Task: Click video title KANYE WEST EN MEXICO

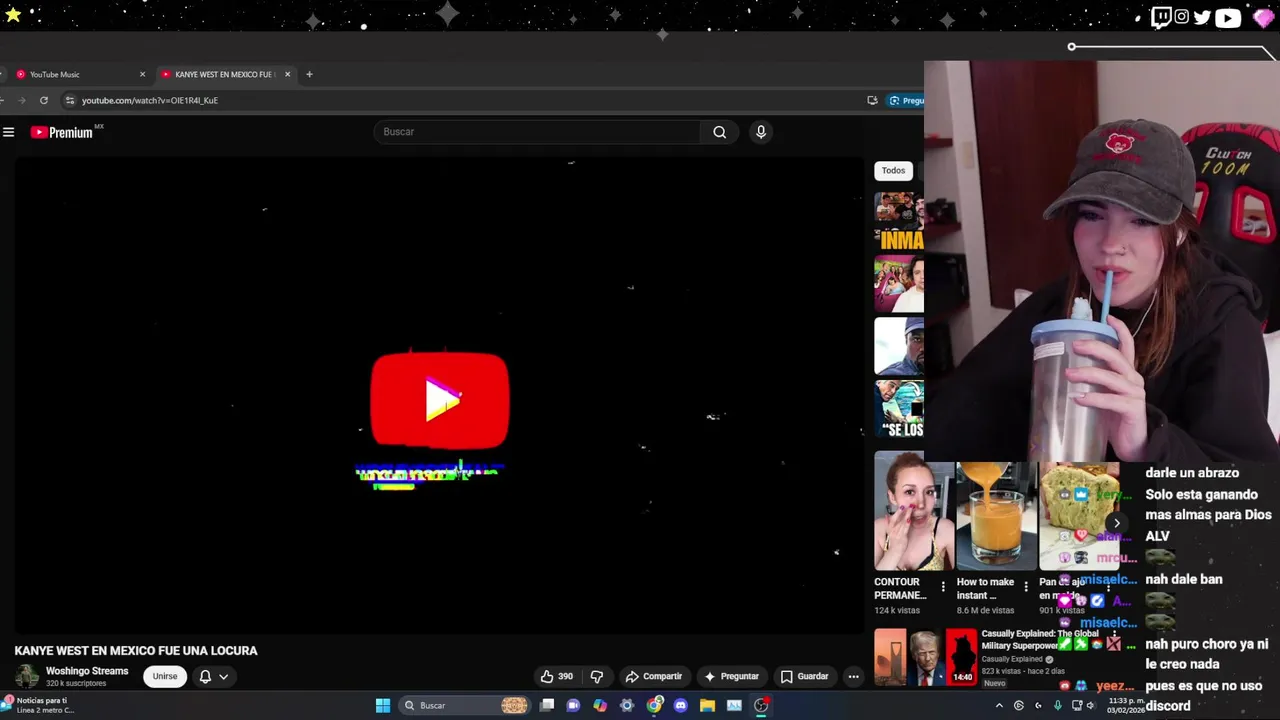Action: 136,650
